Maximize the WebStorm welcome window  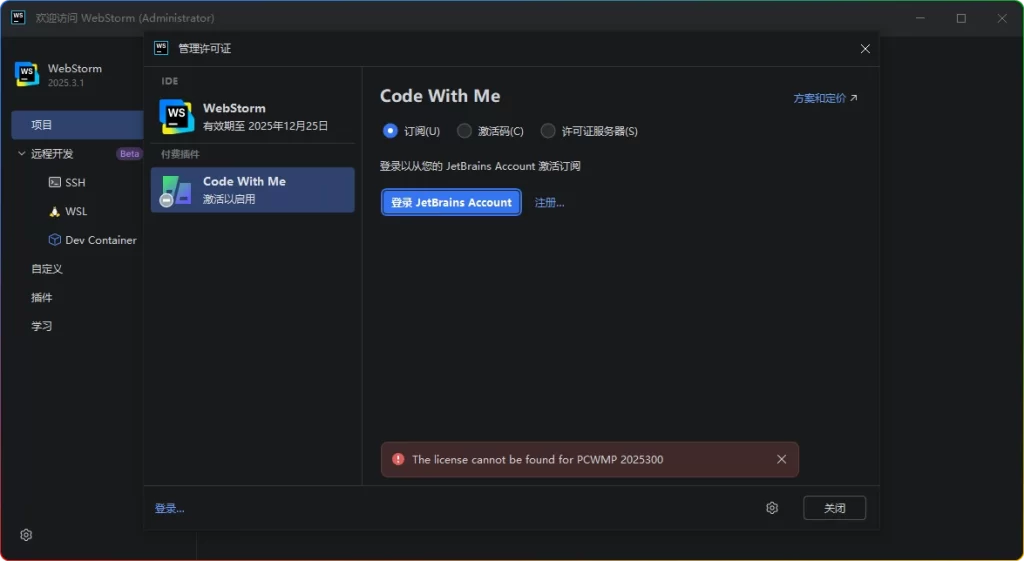pos(961,18)
